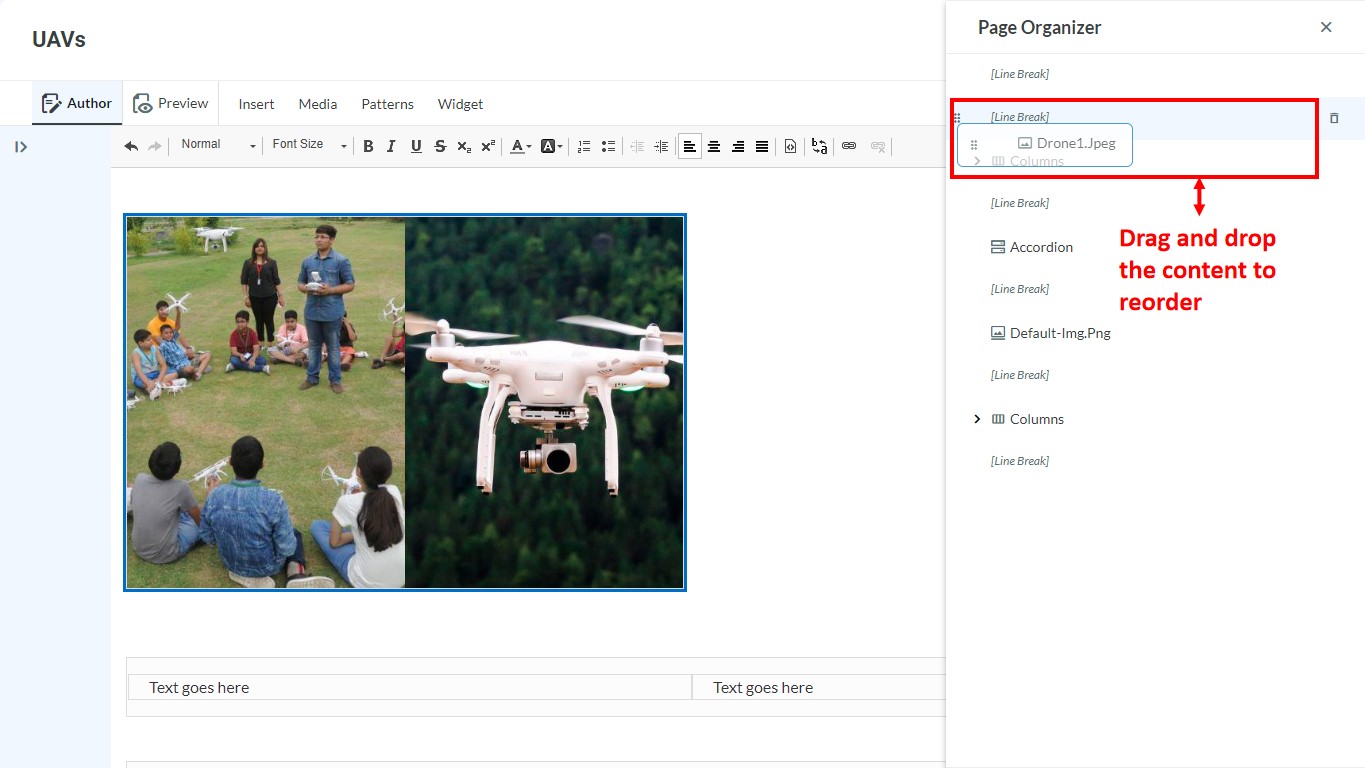This screenshot has height=768, width=1365.
Task: Click the UAVs page title
Action: (59, 39)
